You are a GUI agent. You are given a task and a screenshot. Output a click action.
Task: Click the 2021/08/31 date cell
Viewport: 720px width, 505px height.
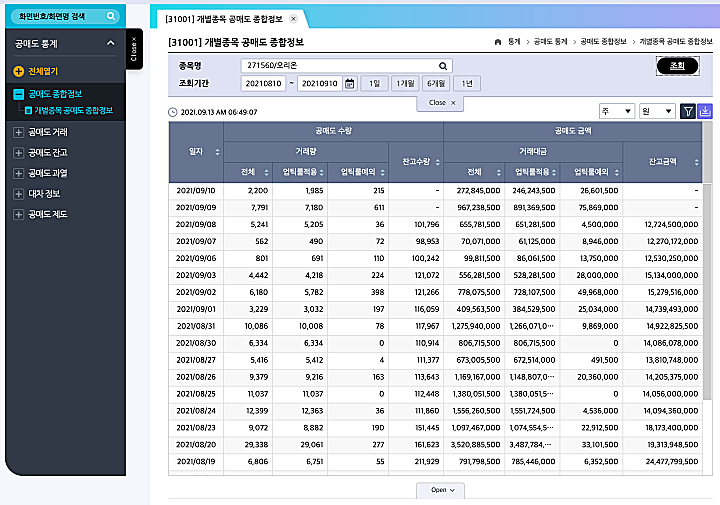196,326
